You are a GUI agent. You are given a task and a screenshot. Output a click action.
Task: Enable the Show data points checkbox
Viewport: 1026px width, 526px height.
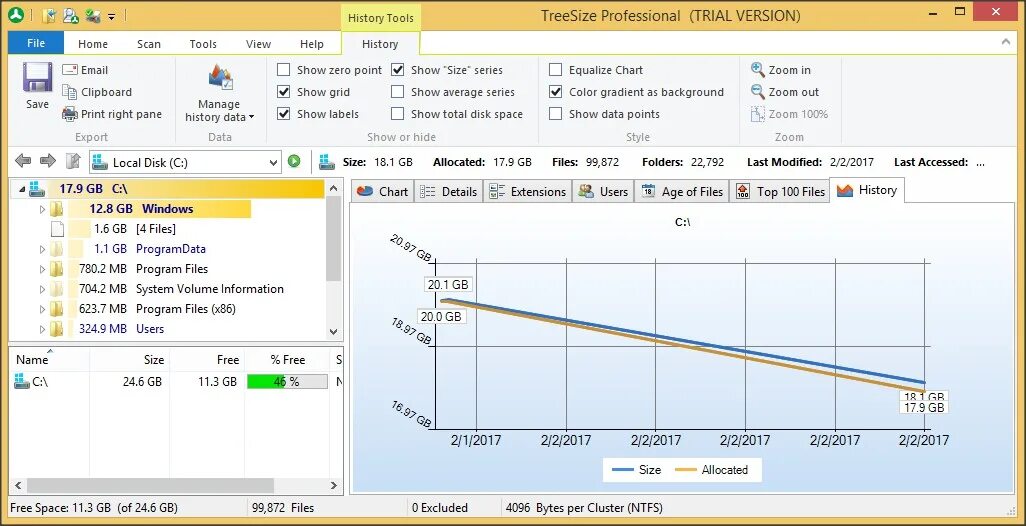pyautogui.click(x=556, y=114)
